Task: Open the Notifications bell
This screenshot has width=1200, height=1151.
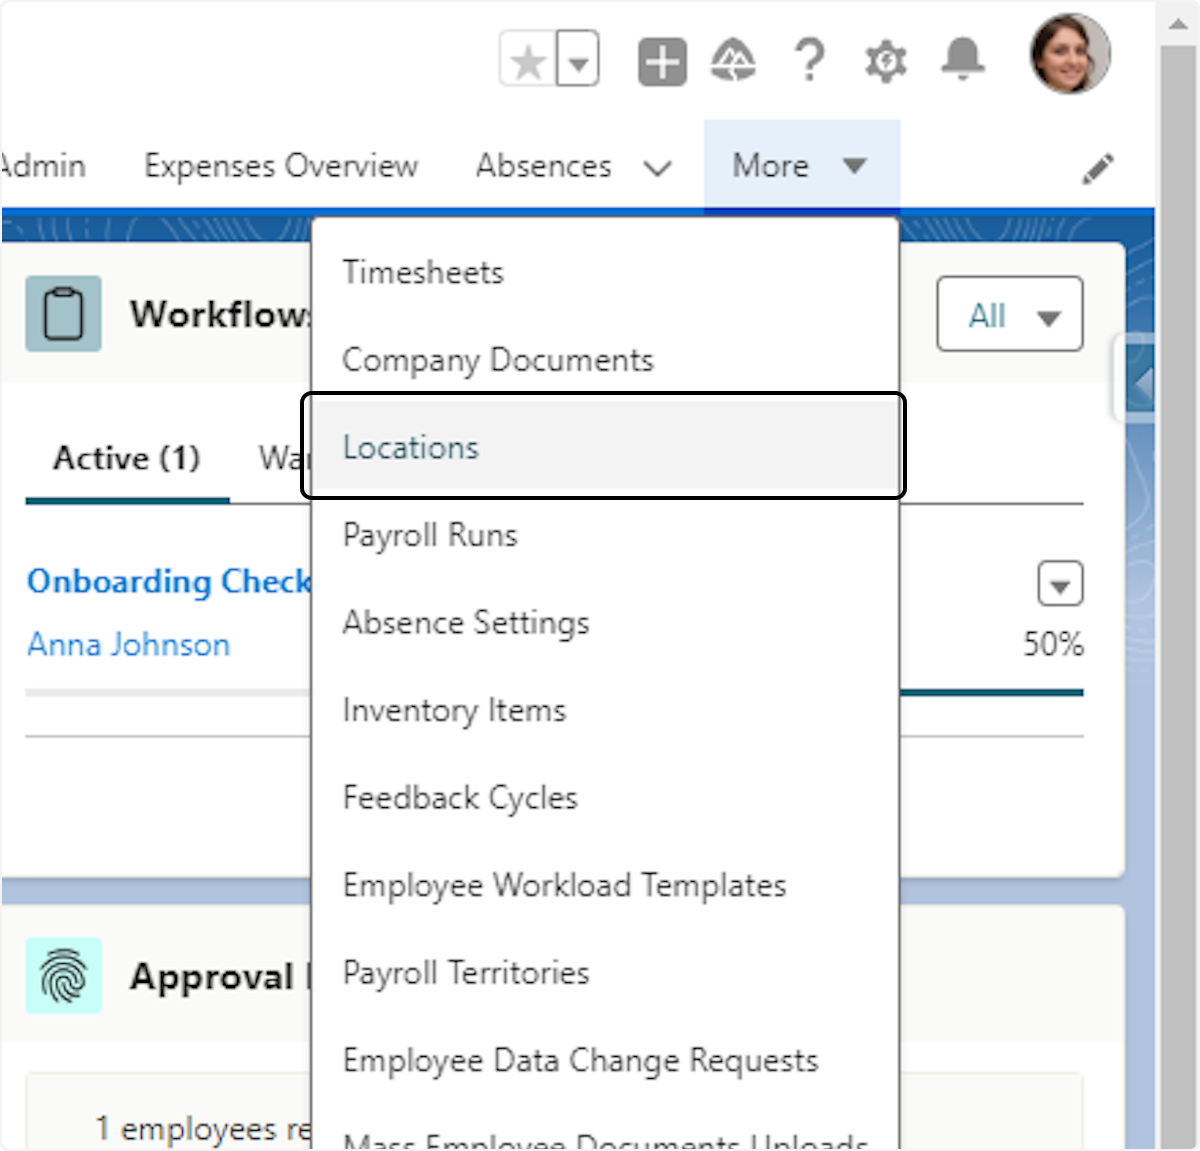Action: (x=962, y=60)
